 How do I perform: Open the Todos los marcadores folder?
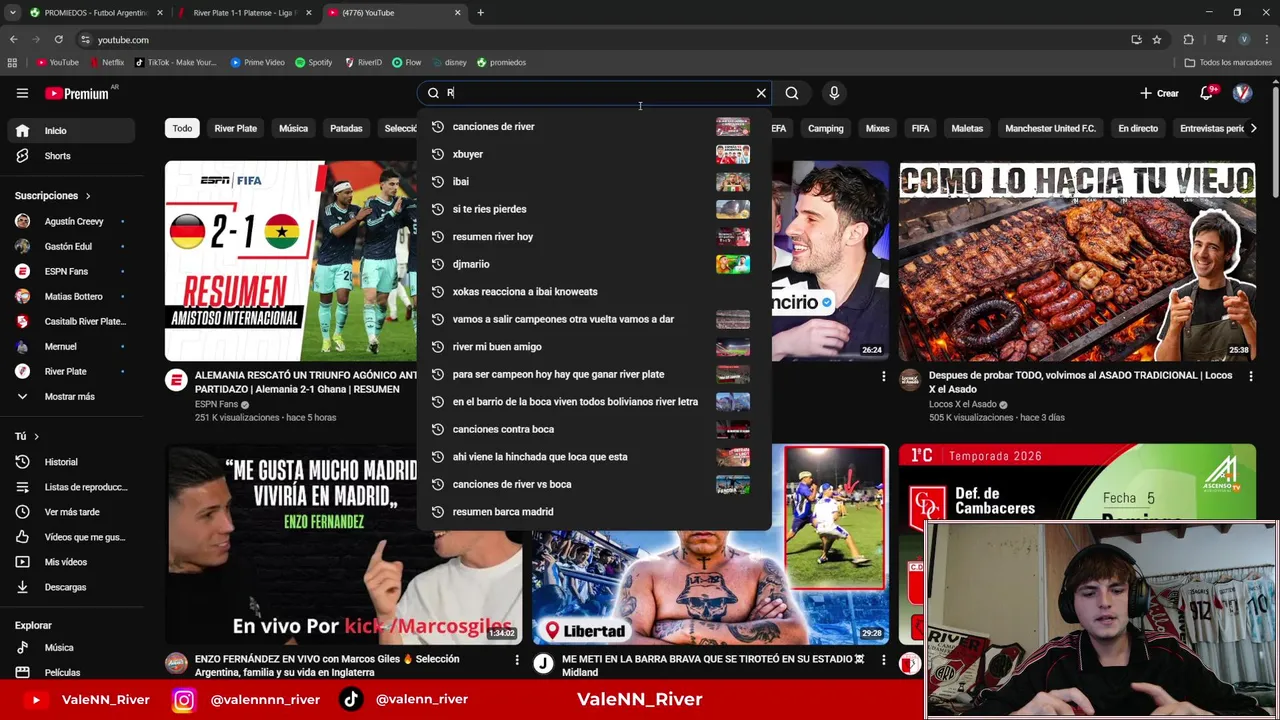(1228, 62)
